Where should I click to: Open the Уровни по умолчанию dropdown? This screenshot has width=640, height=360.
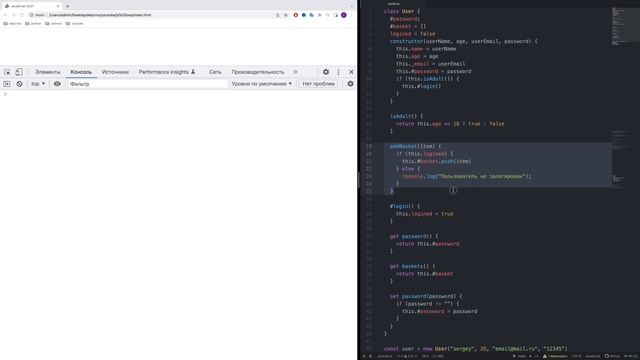click(x=262, y=84)
